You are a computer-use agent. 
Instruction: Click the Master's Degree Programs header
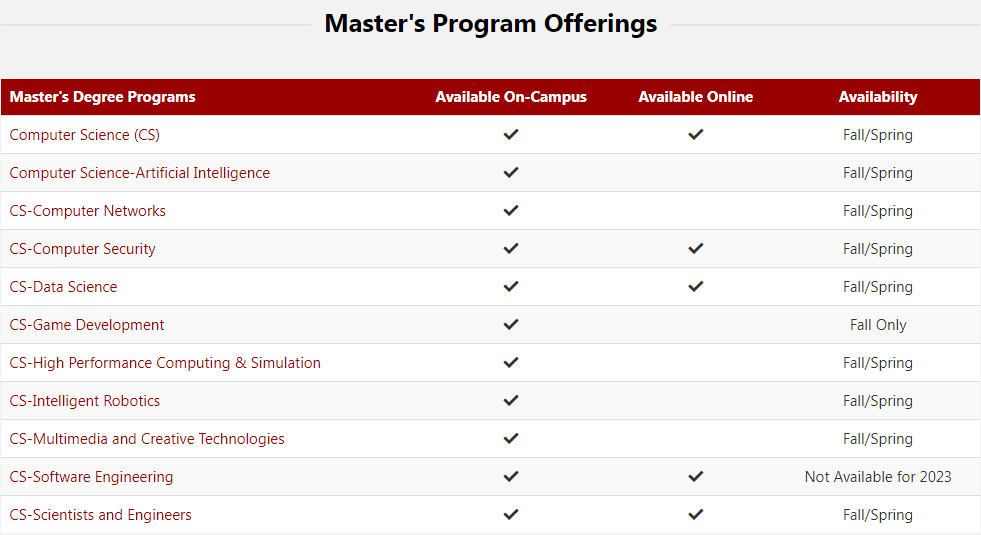(103, 97)
